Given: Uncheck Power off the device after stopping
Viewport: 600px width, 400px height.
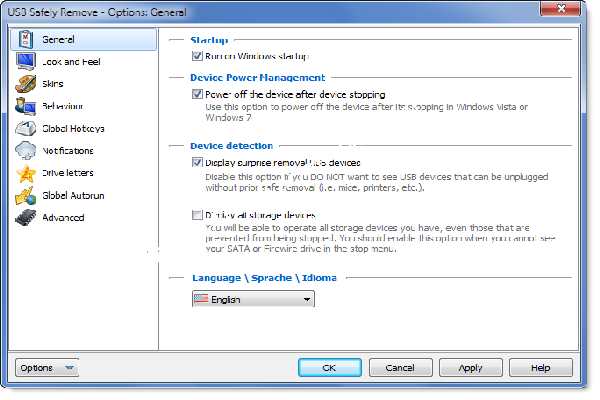Looking at the screenshot, I should [x=197, y=94].
